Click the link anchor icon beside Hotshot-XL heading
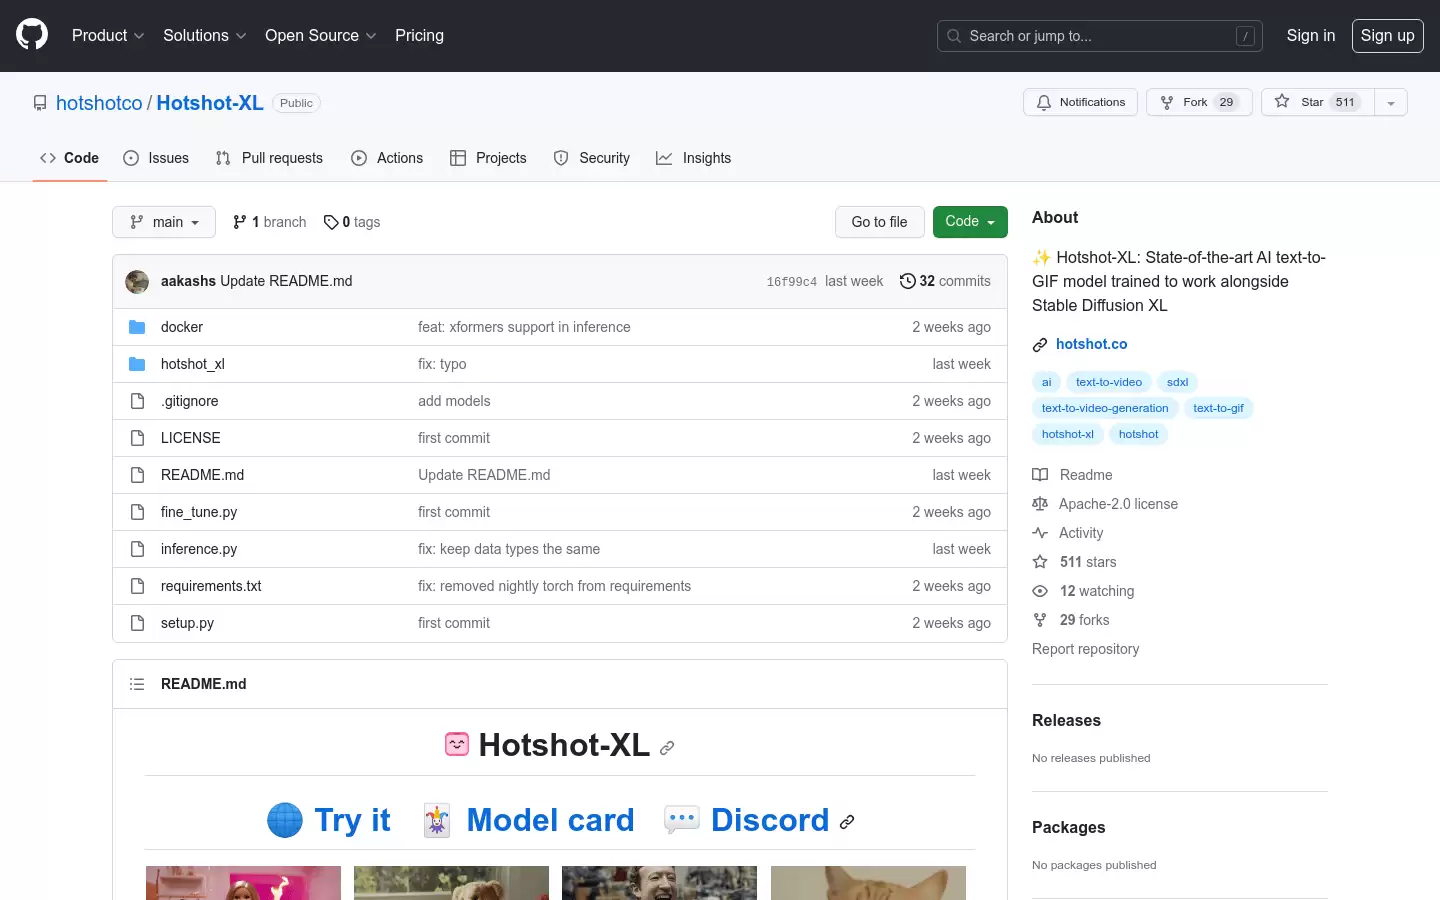Screen dimensions: 1440x900 tap(667, 747)
